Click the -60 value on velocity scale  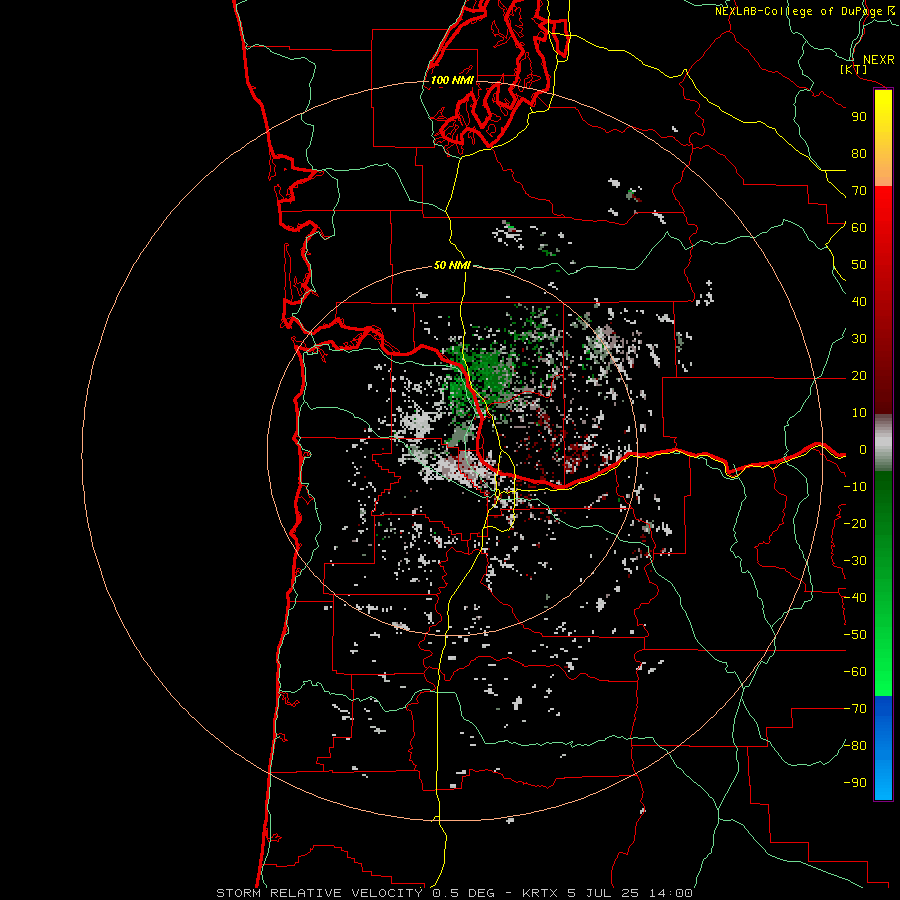pyautogui.click(x=855, y=672)
